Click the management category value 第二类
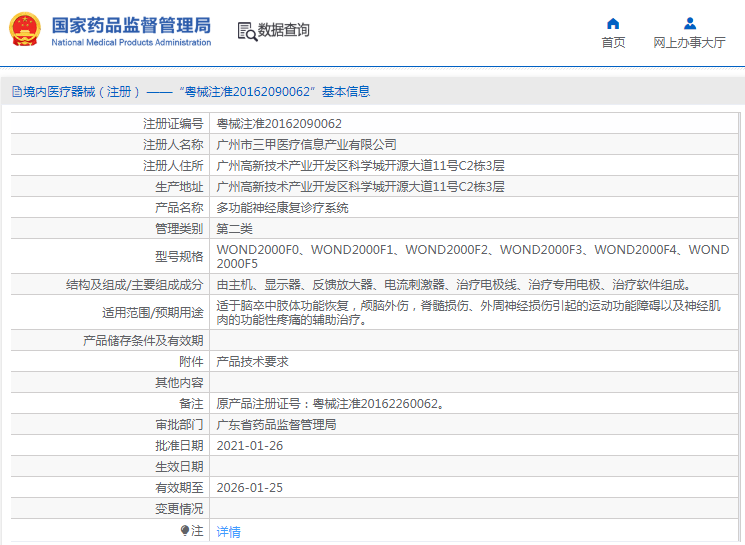 [x=235, y=229]
